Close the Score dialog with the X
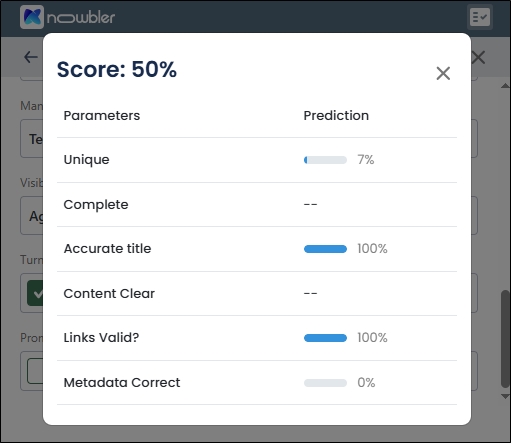Image resolution: width=511 pixels, height=443 pixels. coord(443,73)
